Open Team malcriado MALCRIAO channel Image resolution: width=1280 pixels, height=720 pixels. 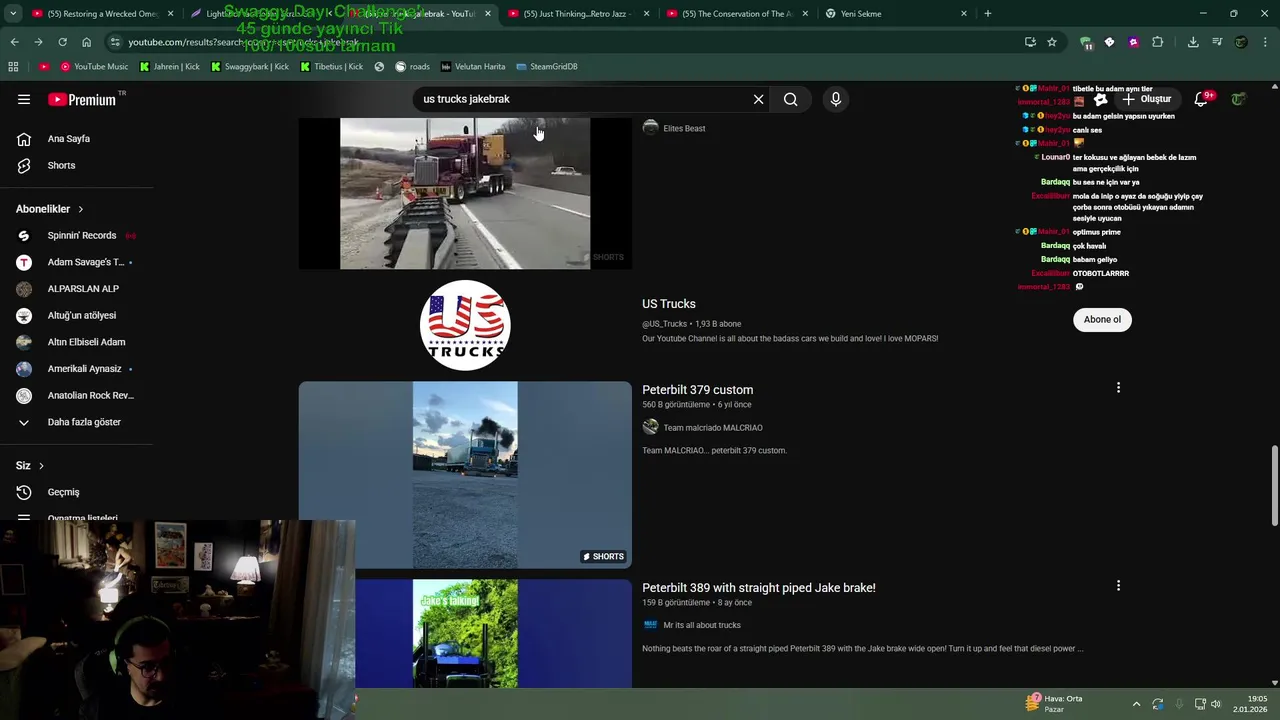tap(712, 428)
